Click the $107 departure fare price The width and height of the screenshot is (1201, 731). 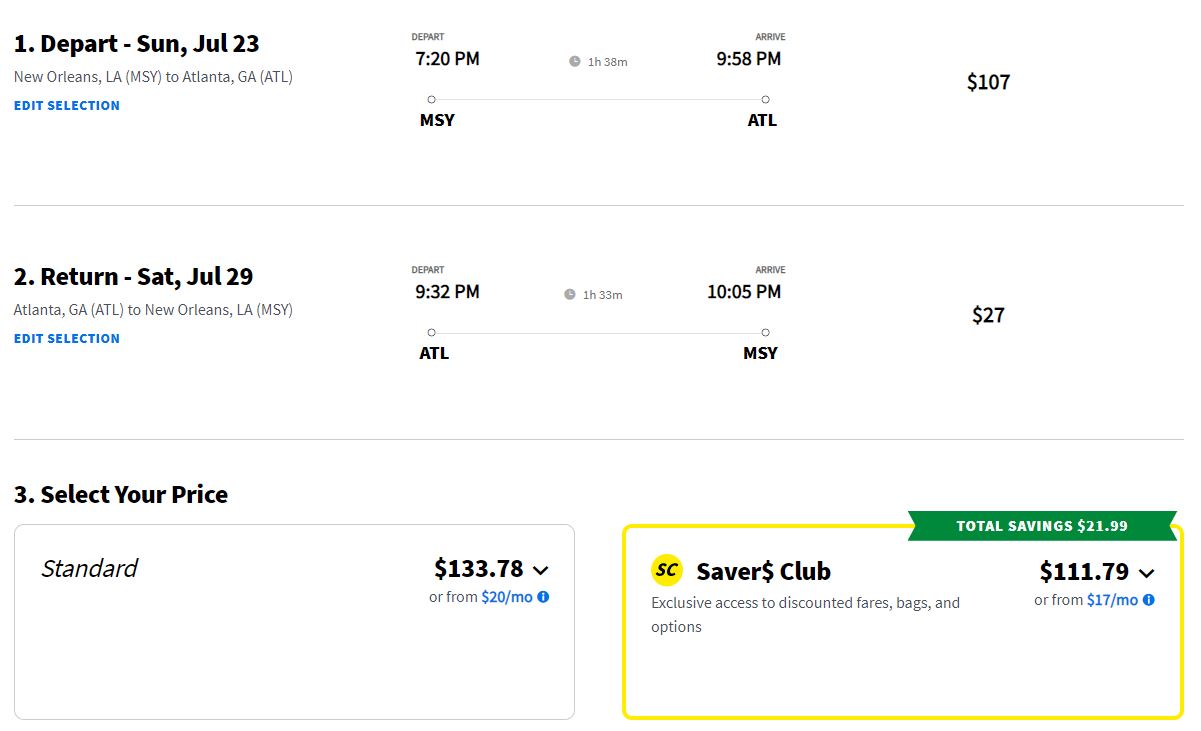tap(988, 82)
